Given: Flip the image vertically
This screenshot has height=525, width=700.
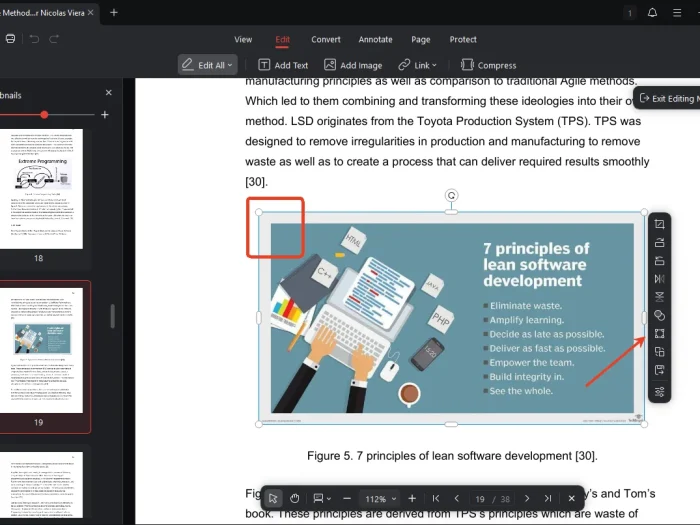Looking at the screenshot, I should coord(660,297).
